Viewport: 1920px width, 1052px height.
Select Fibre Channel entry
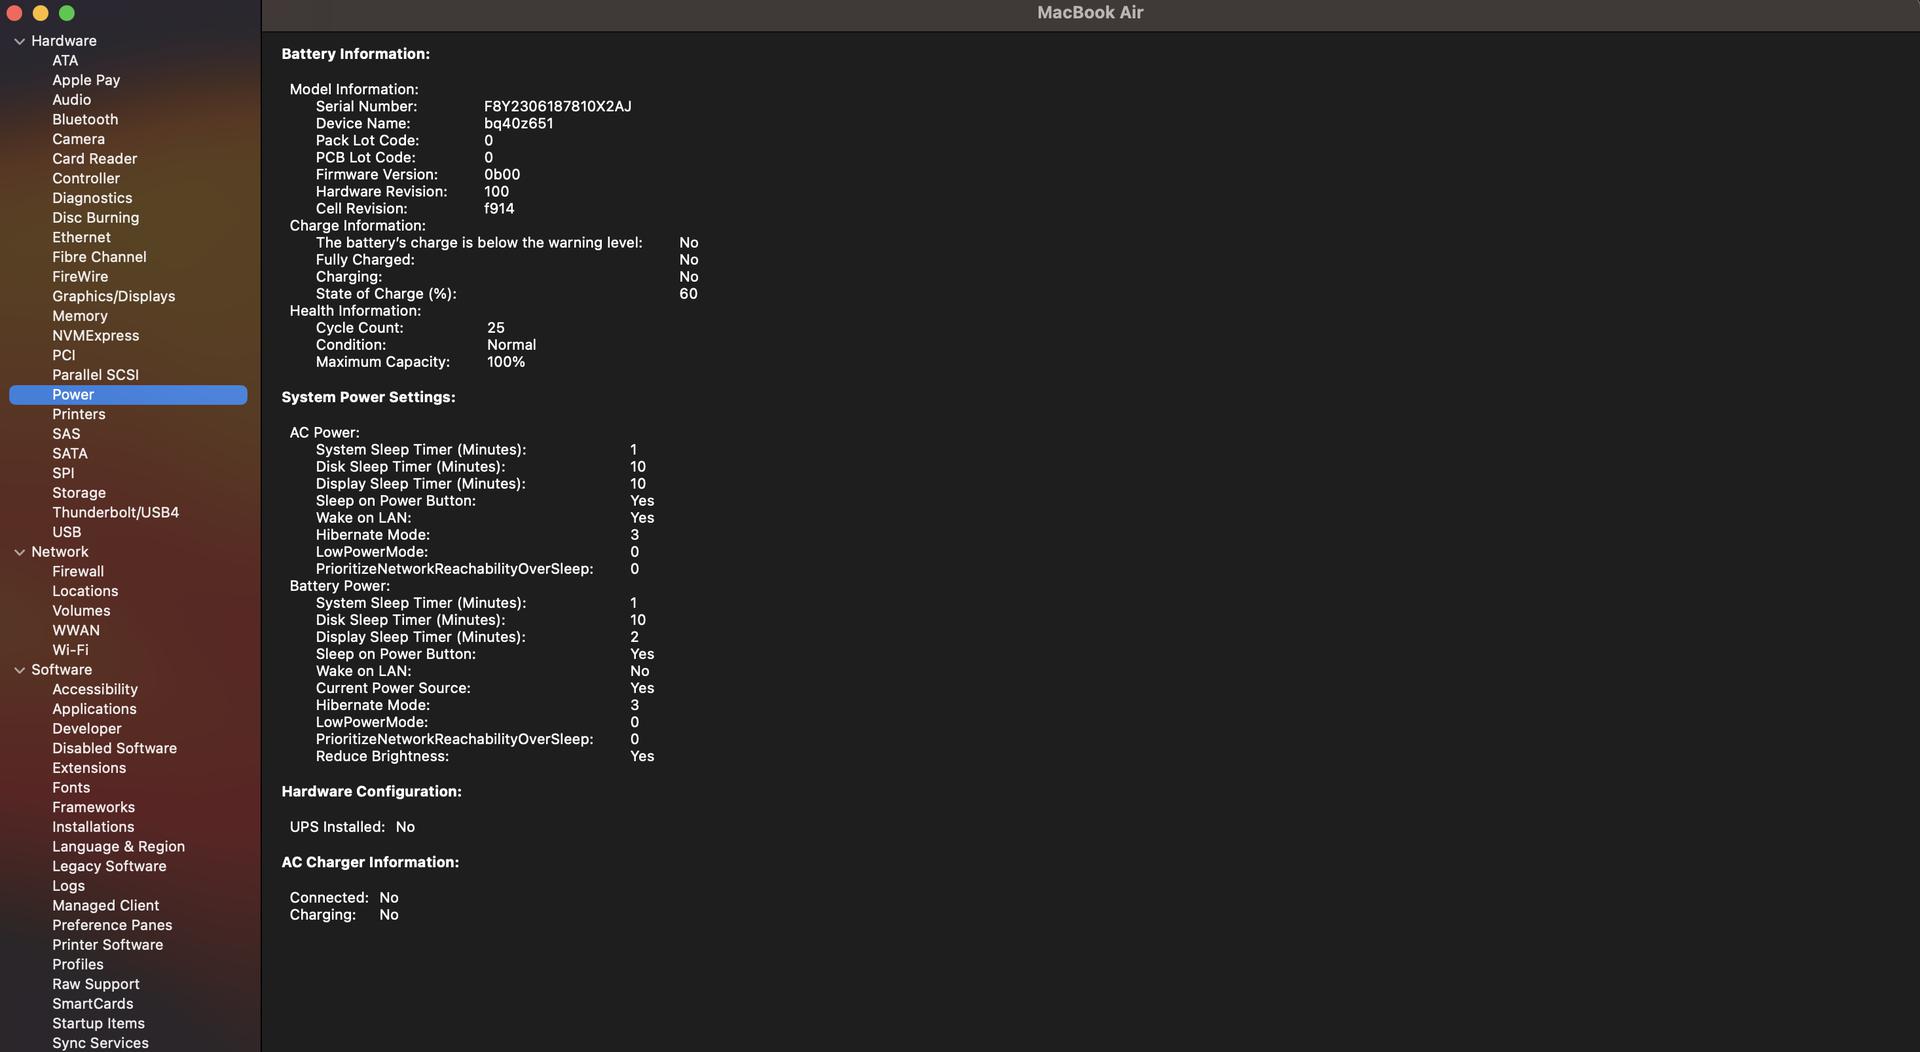pyautogui.click(x=99, y=257)
